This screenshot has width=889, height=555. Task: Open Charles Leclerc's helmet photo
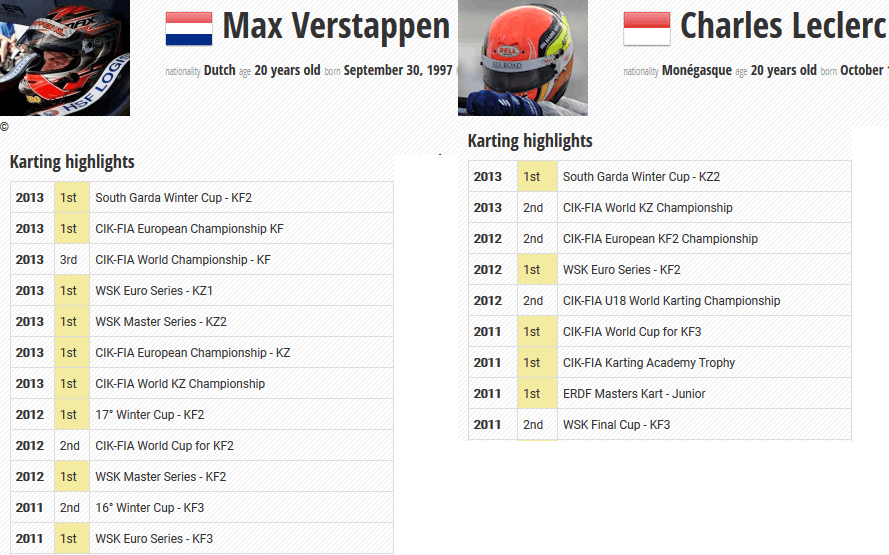tap(523, 58)
